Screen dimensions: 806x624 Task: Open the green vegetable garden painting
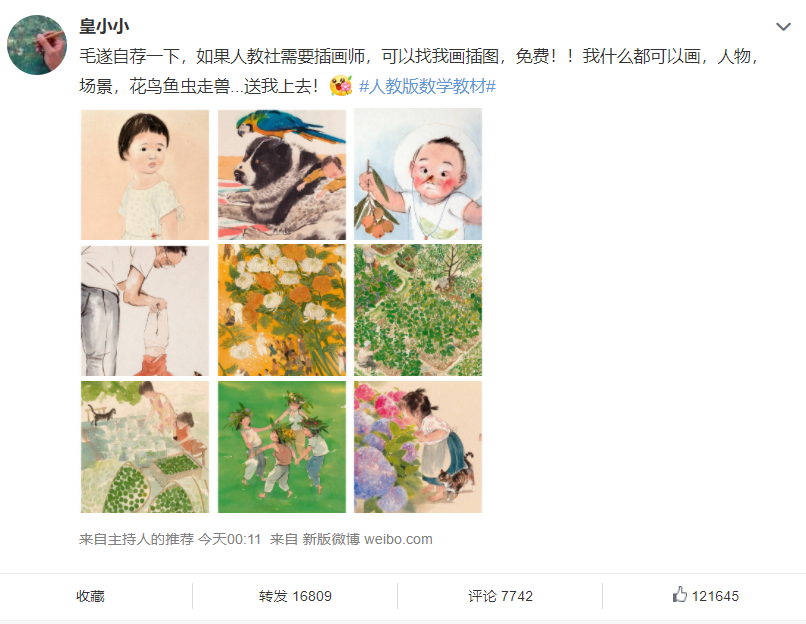(418, 310)
